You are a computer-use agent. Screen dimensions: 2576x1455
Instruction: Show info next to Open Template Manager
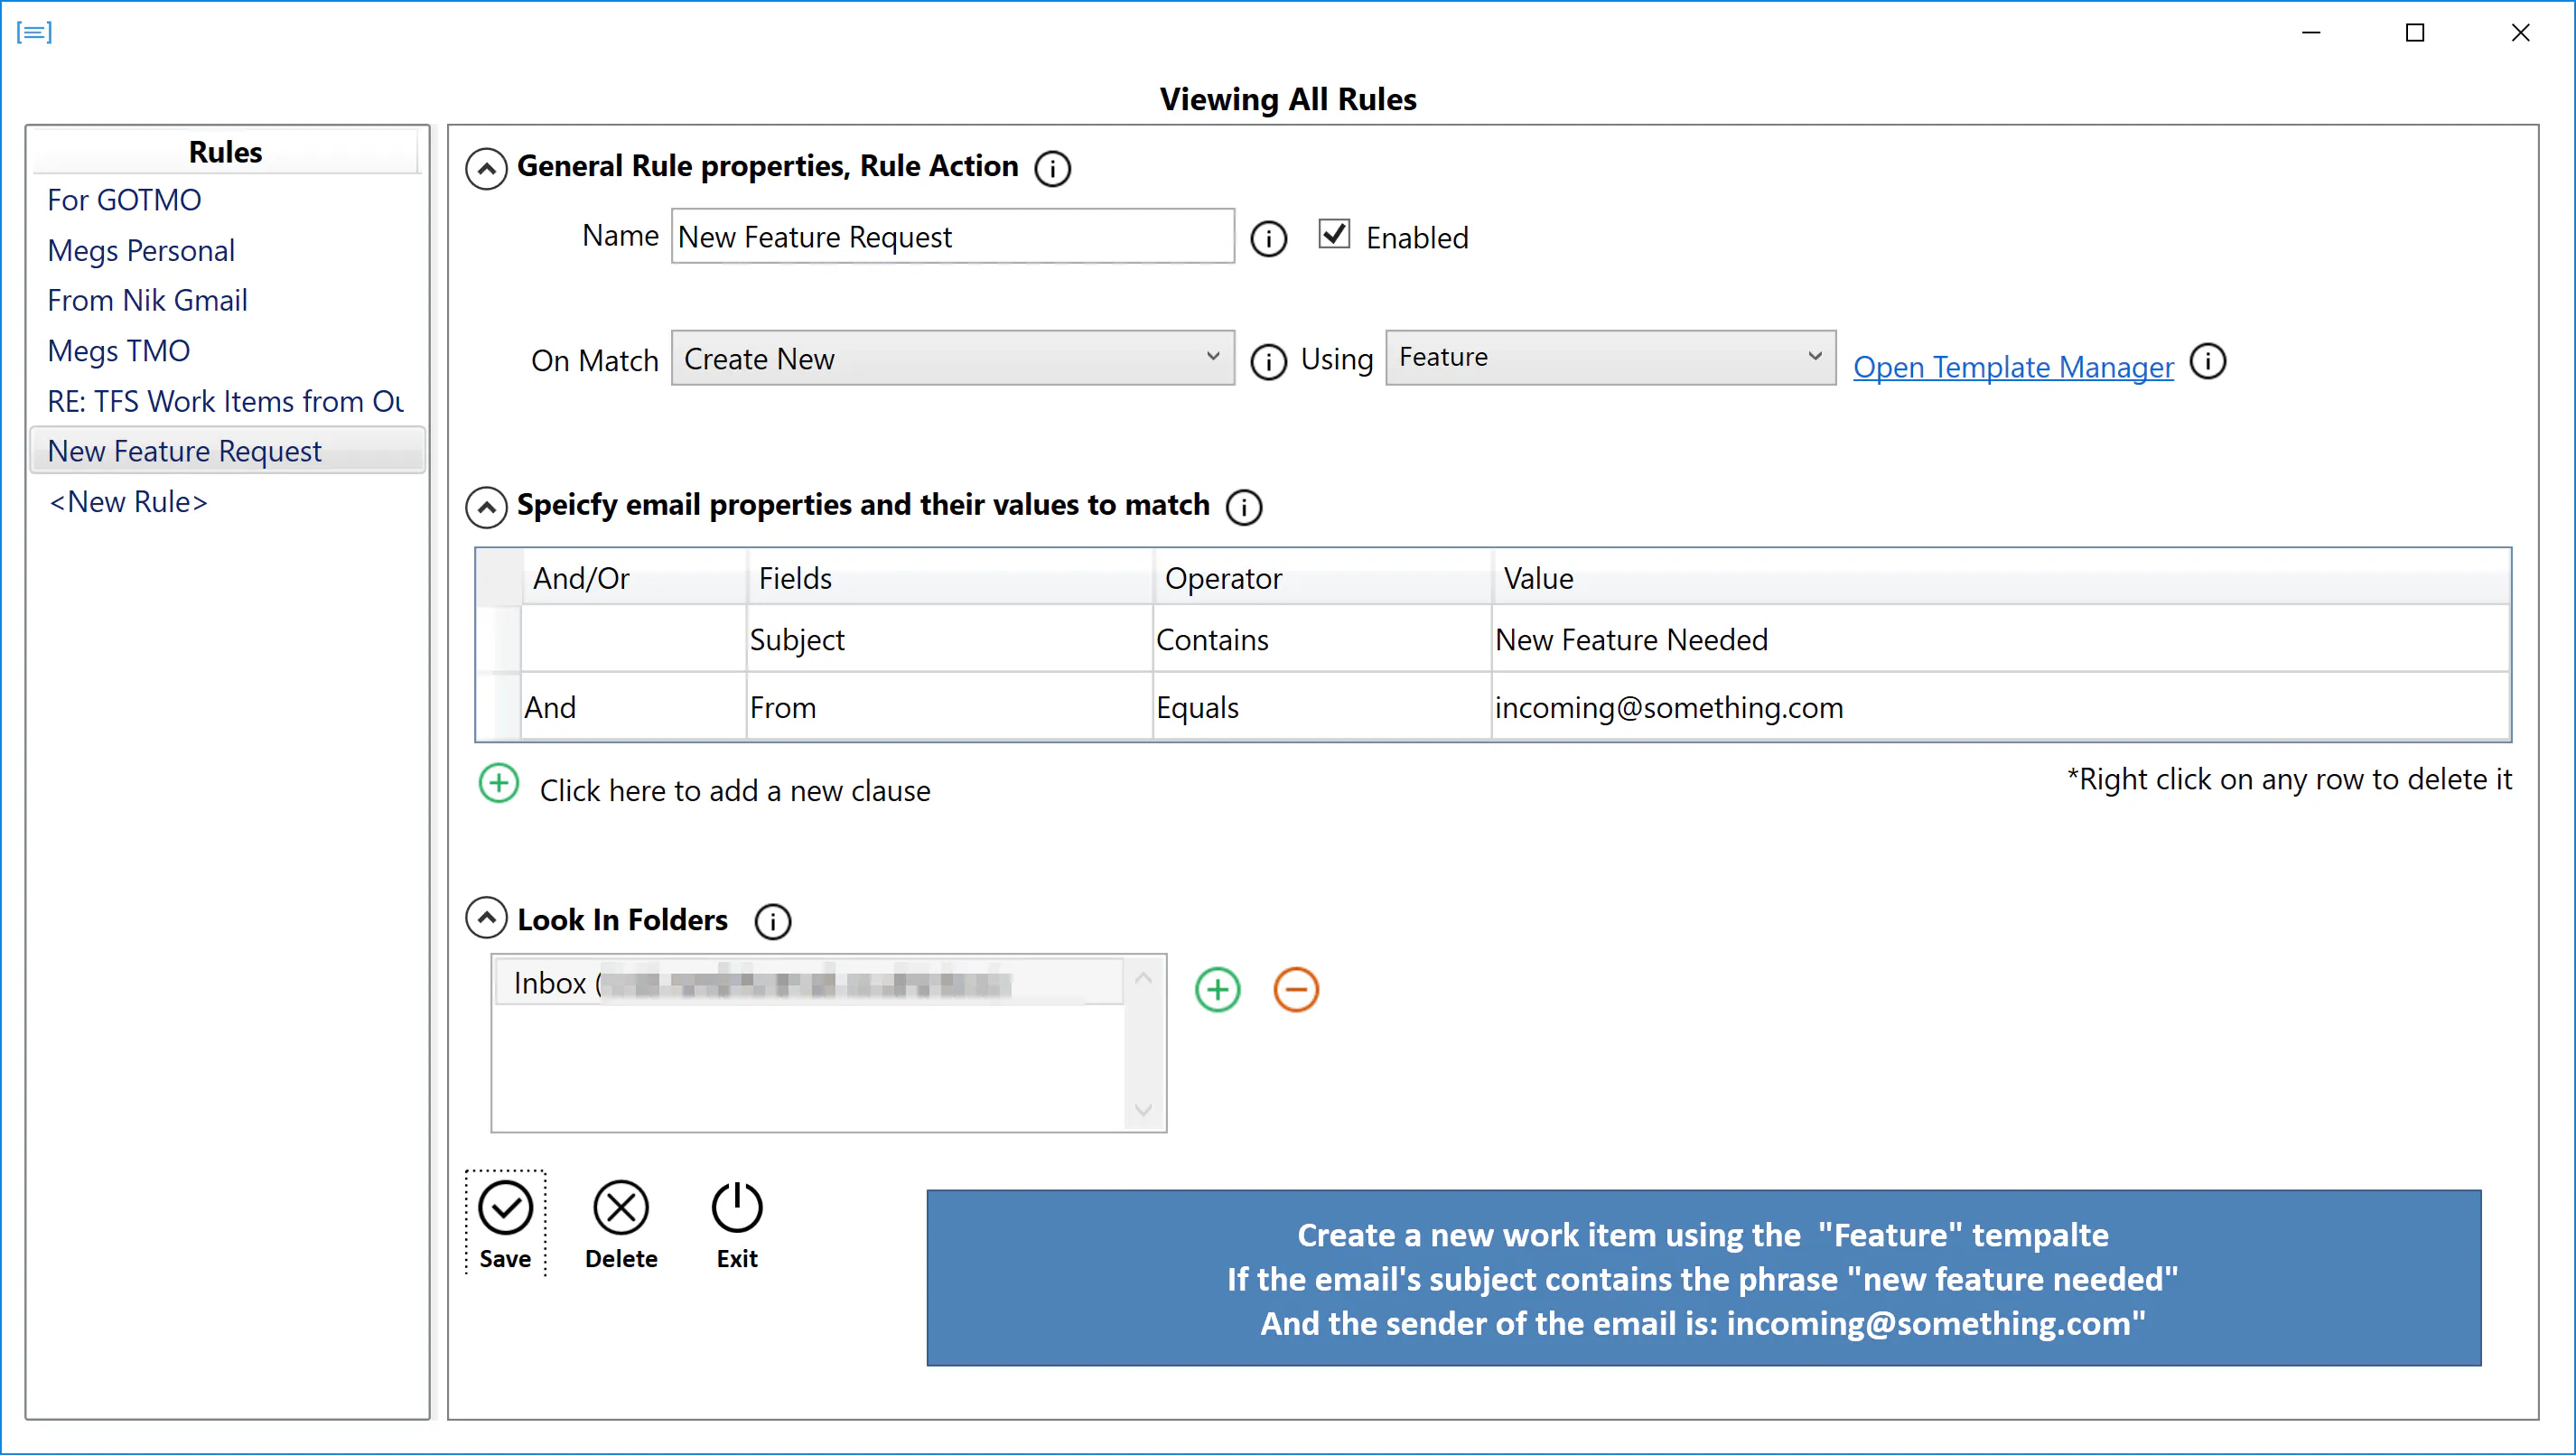click(2208, 360)
